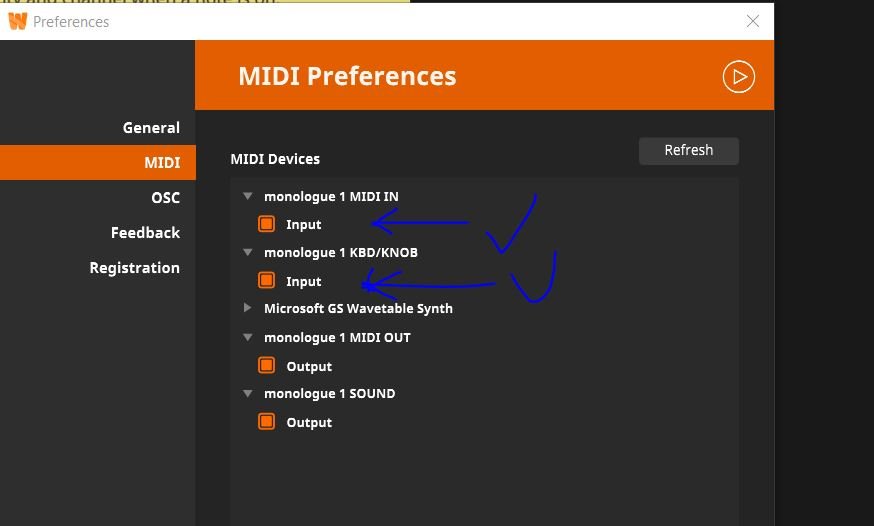The height and width of the screenshot is (526, 874).
Task: Open the Registration tab
Action: (x=134, y=268)
